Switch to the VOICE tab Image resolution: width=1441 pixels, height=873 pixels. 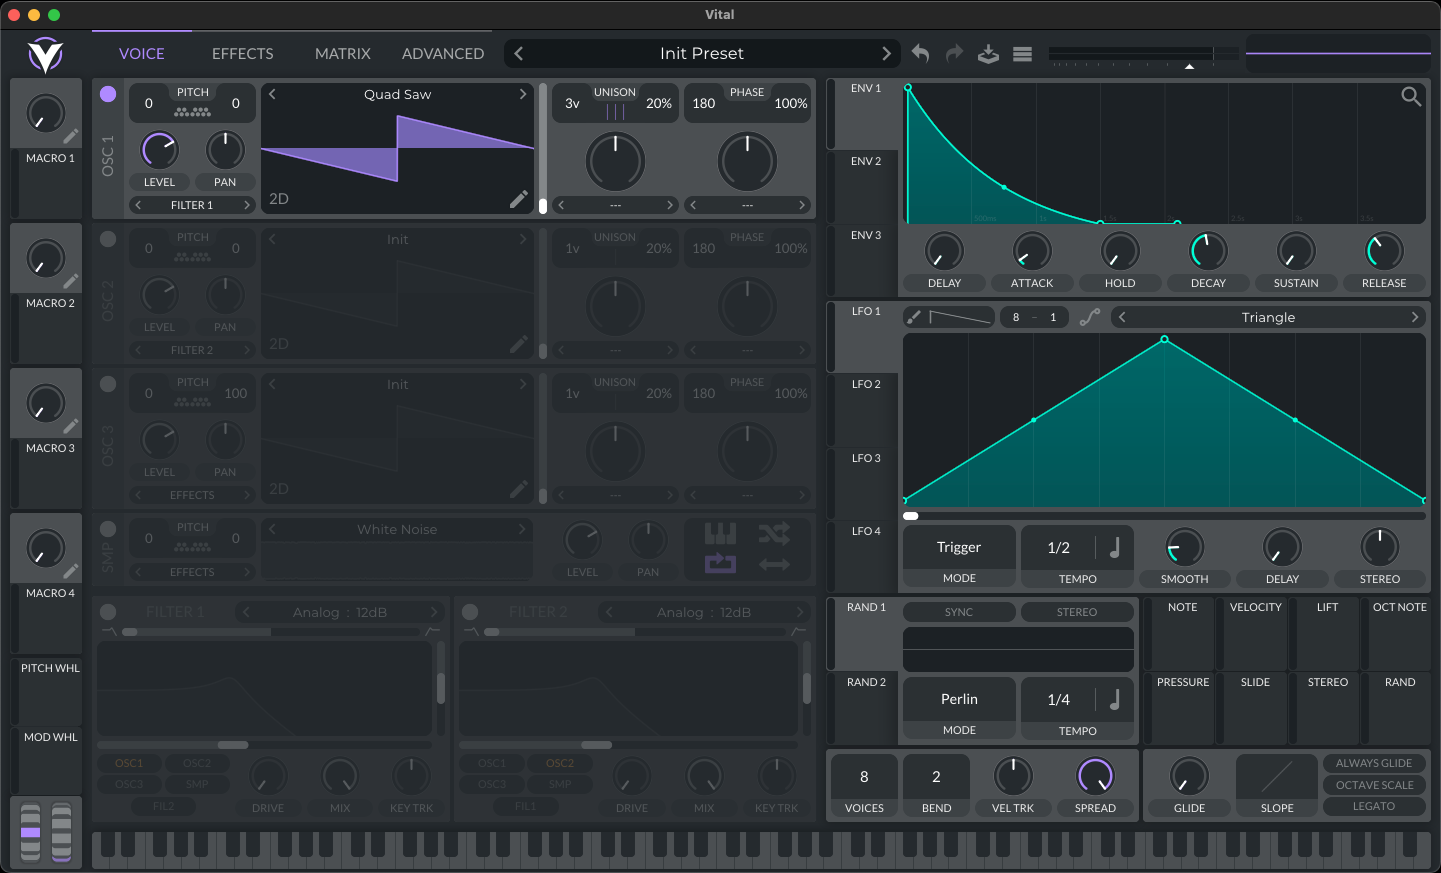142,54
